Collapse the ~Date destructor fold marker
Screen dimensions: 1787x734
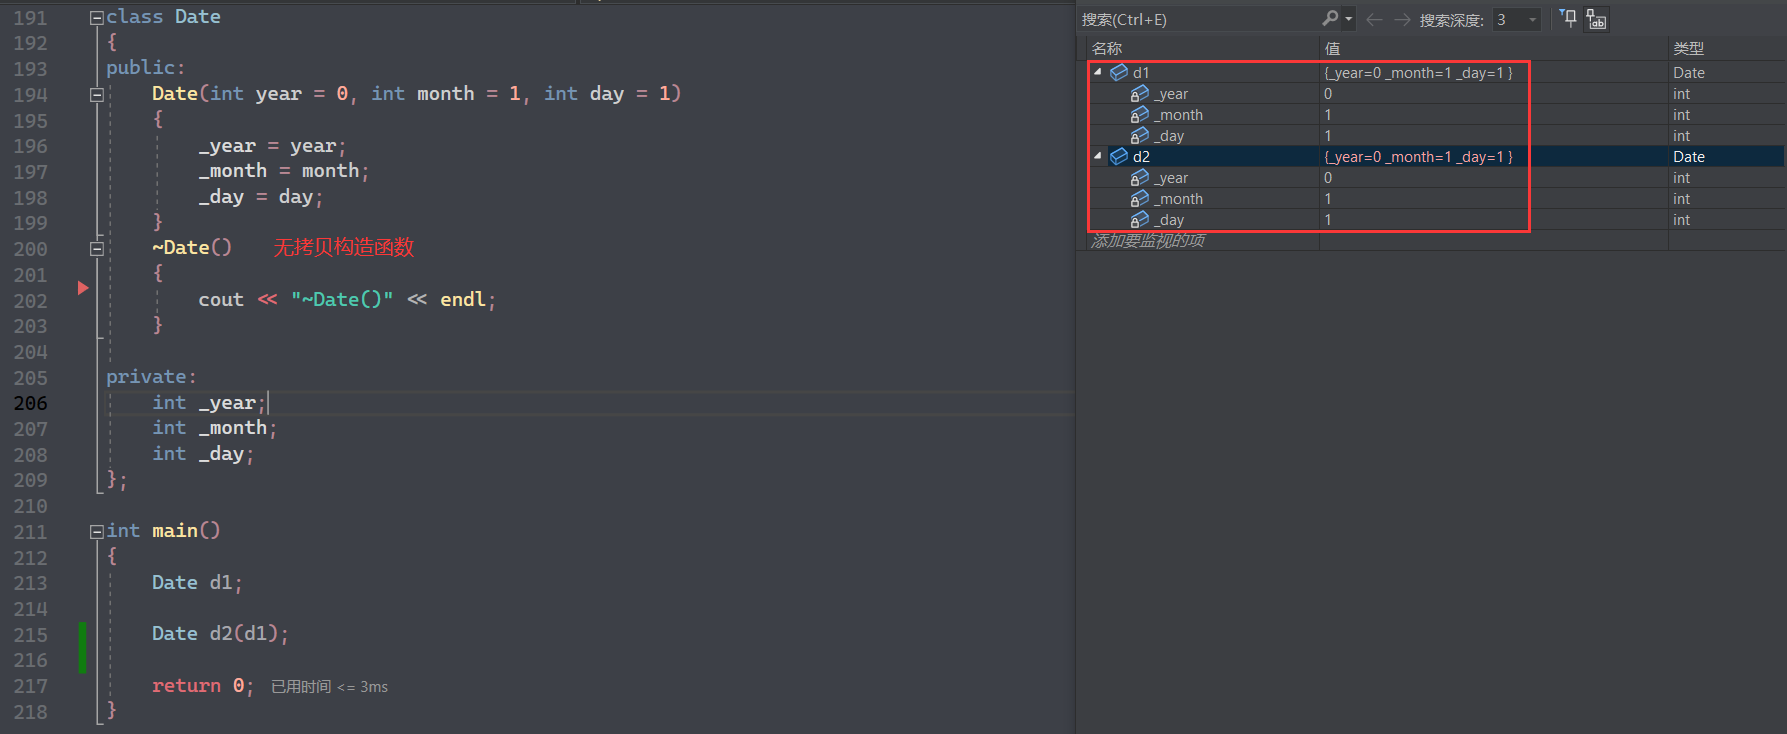[97, 248]
